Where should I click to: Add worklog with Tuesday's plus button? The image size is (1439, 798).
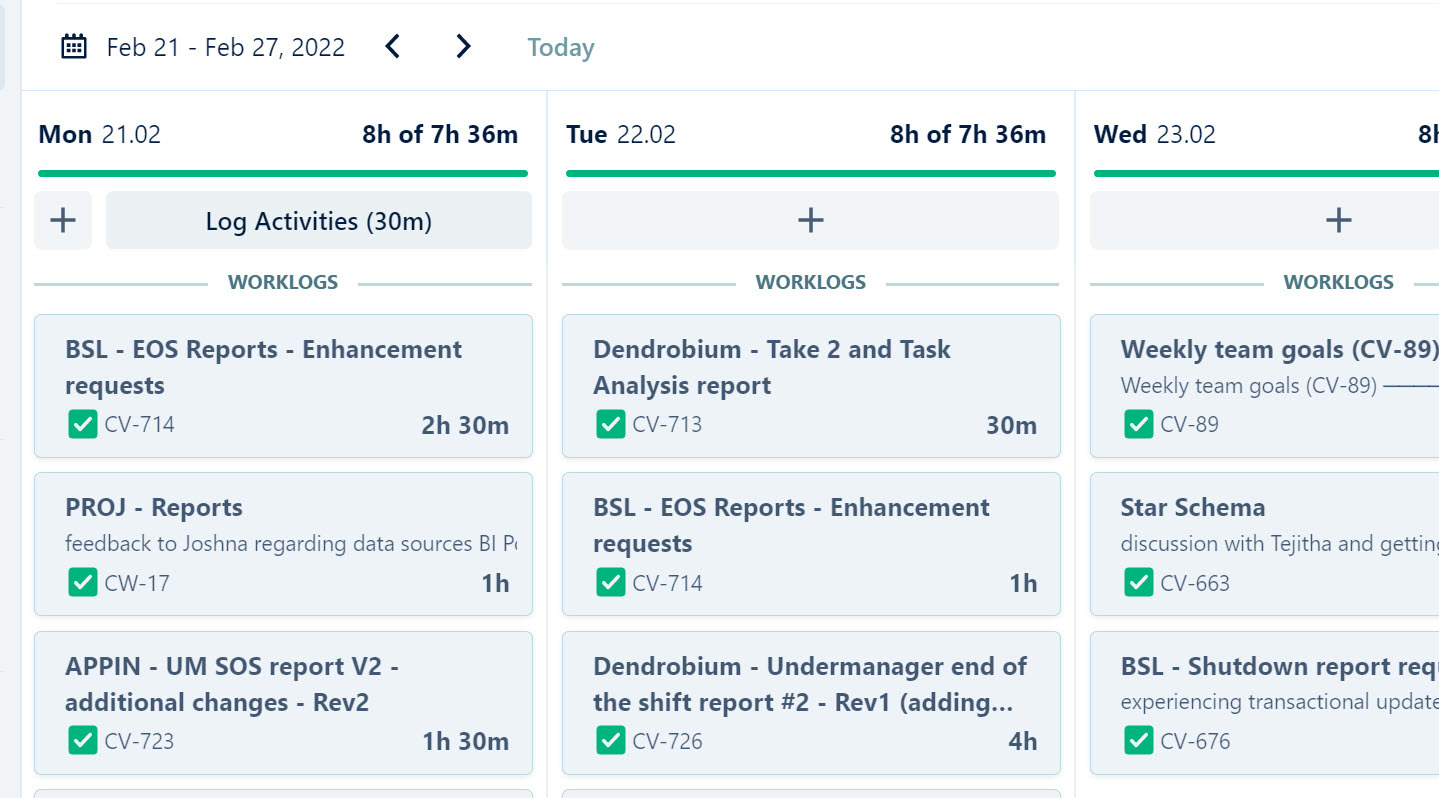[x=810, y=220]
